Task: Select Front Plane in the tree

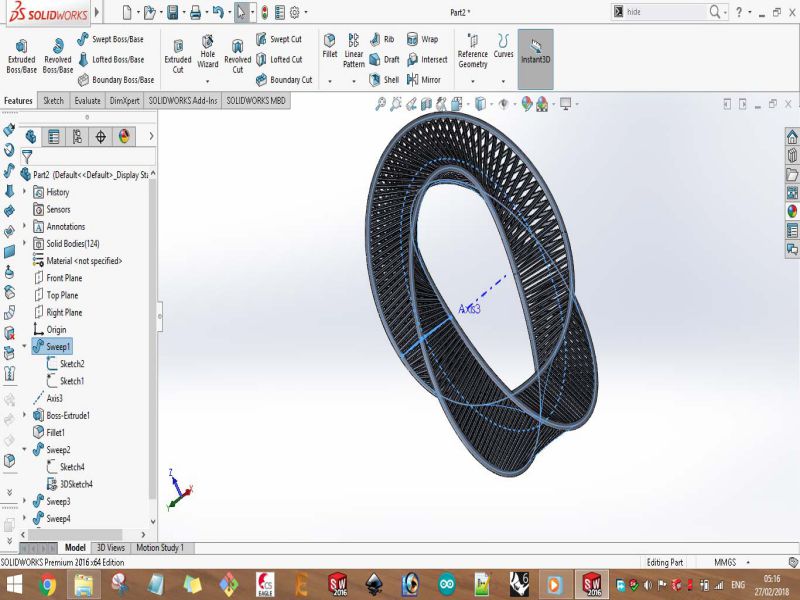Action: coord(58,278)
